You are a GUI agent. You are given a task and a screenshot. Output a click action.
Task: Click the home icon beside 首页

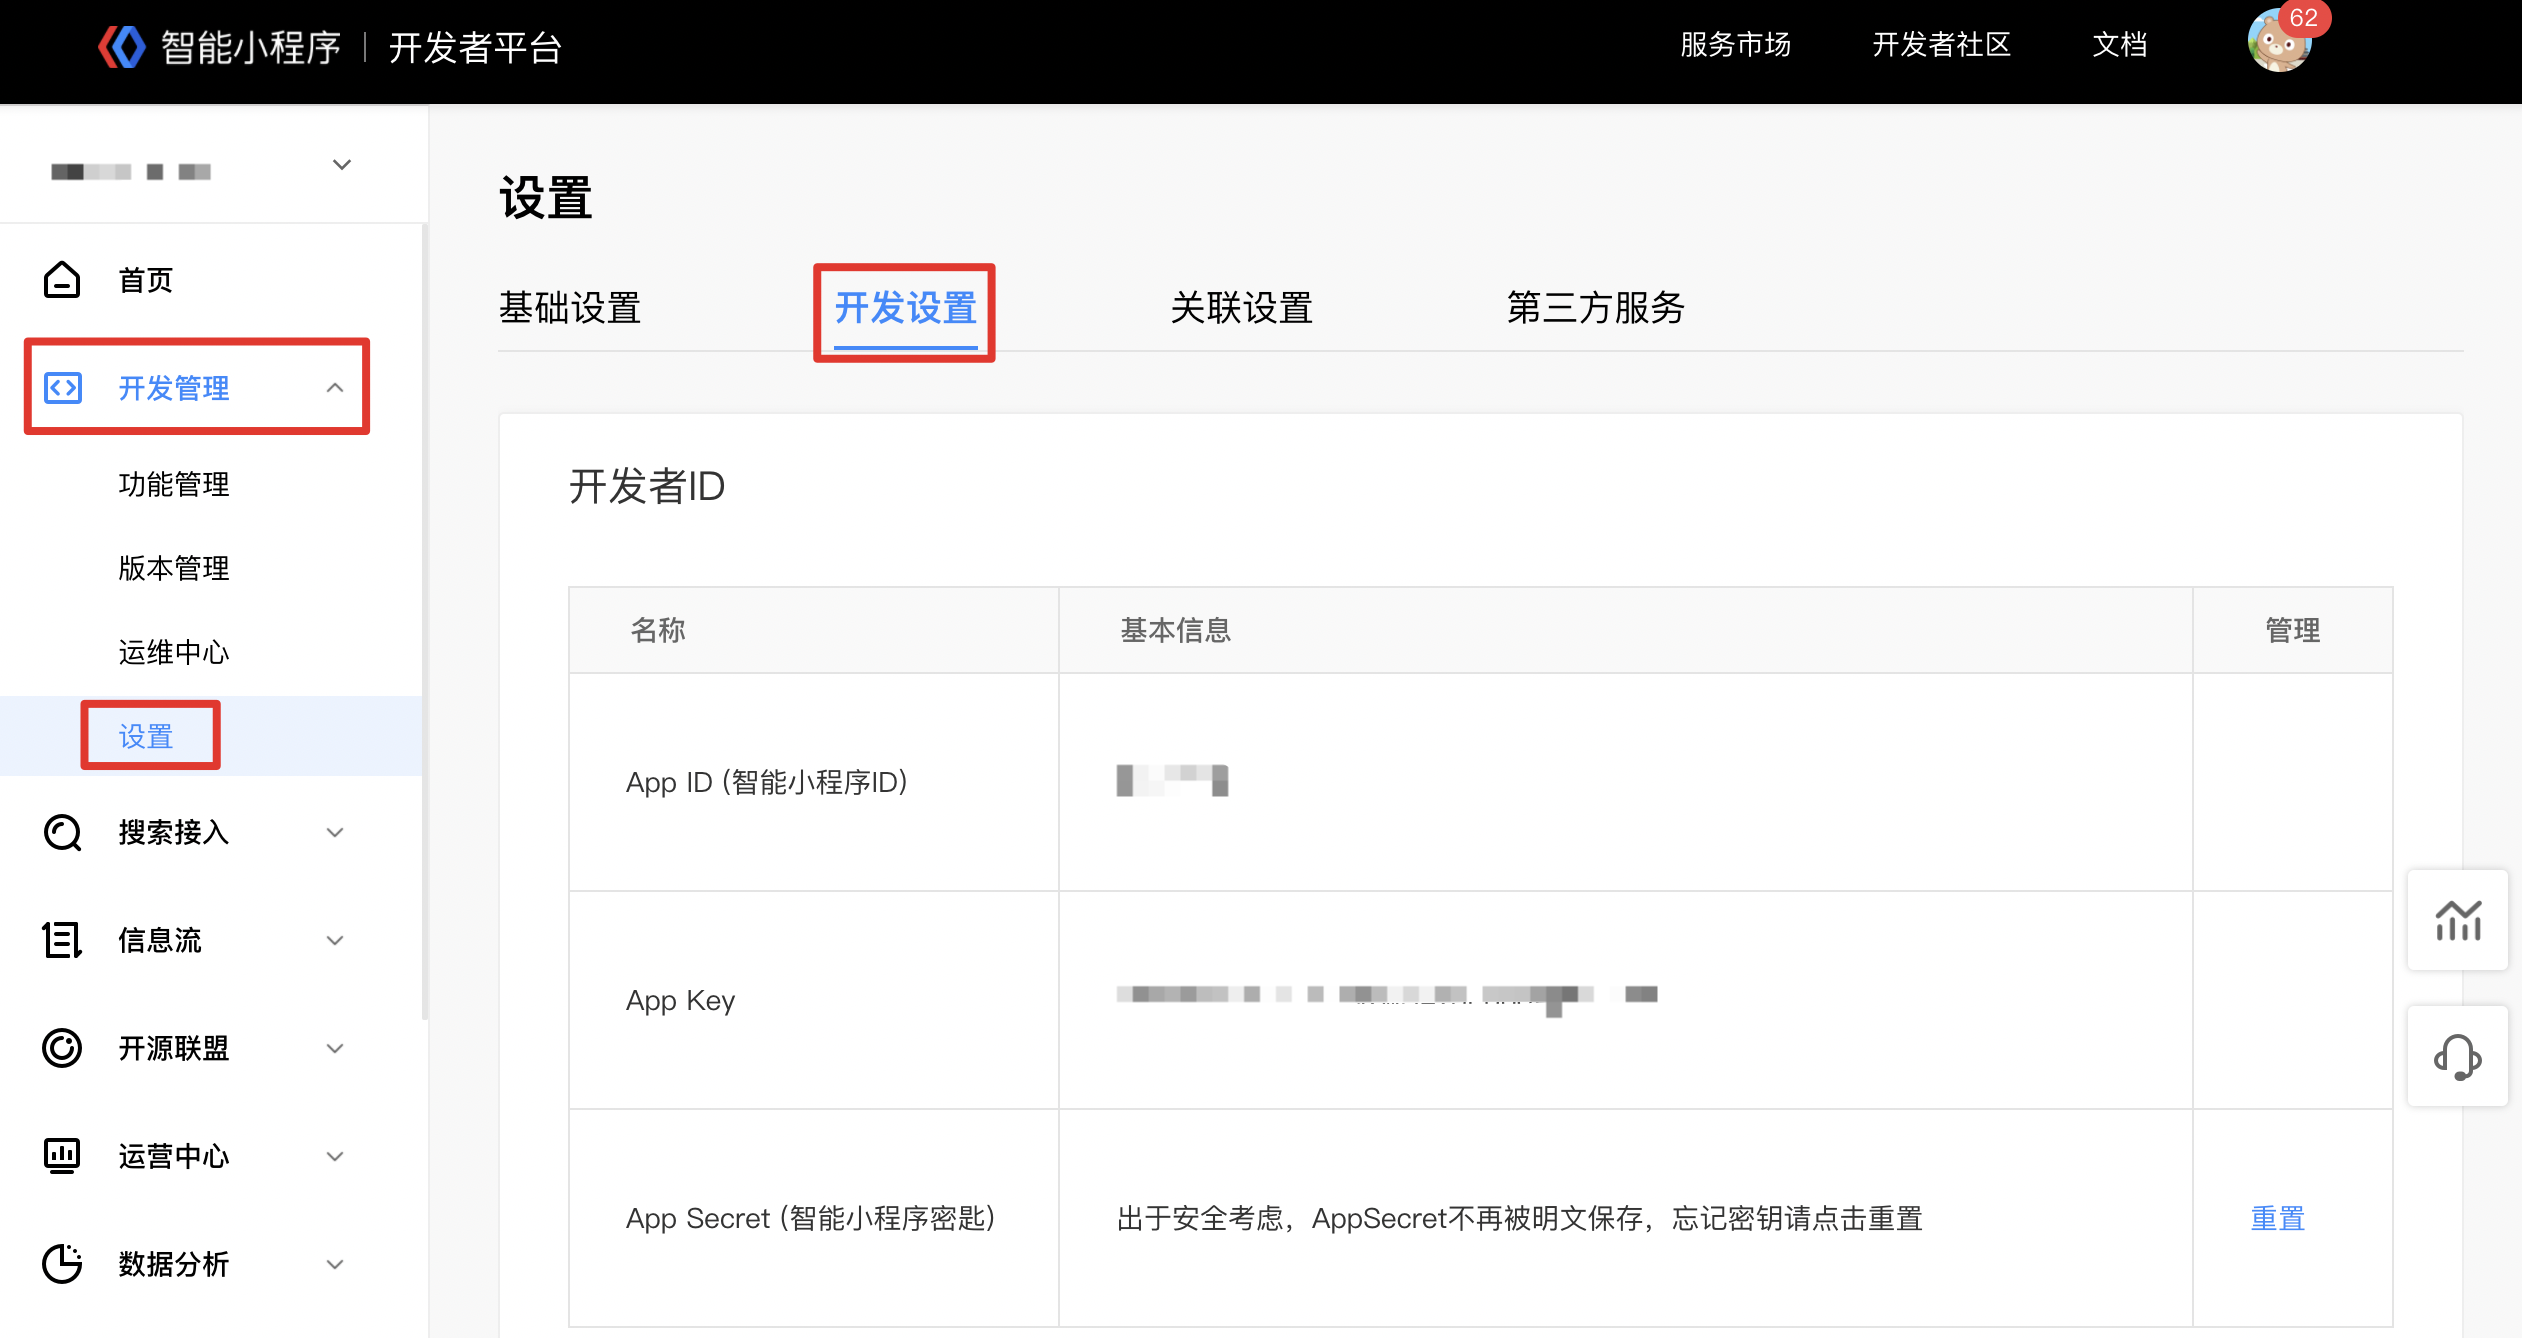[x=62, y=280]
